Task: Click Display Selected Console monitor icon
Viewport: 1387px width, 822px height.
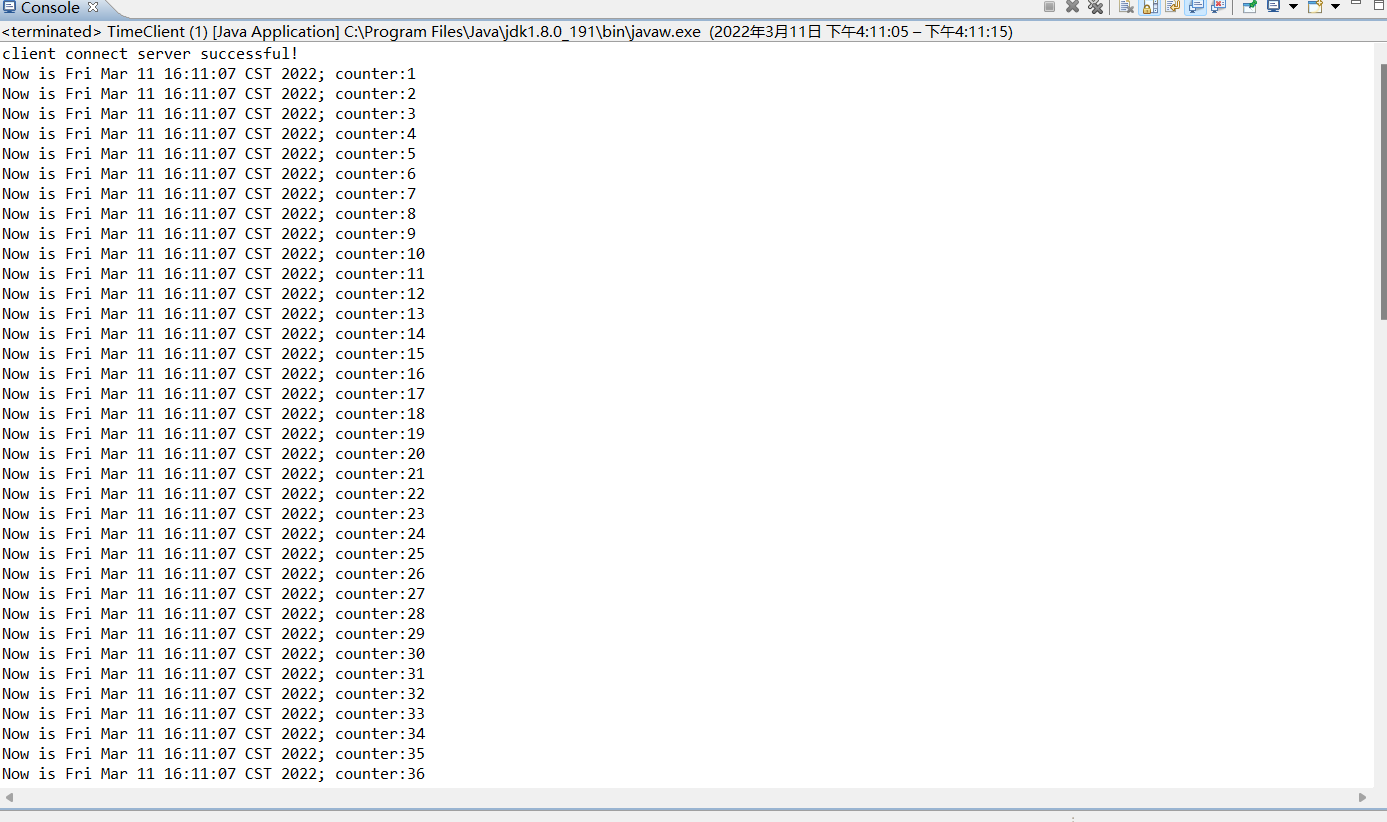Action: [1273, 6]
